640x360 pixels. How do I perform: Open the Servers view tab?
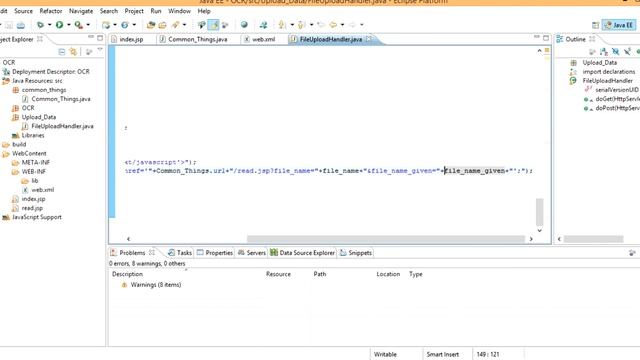click(x=252, y=253)
